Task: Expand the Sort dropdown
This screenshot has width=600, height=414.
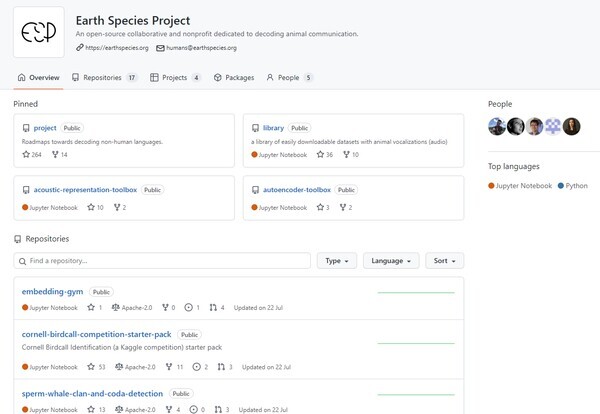Action: tap(444, 261)
